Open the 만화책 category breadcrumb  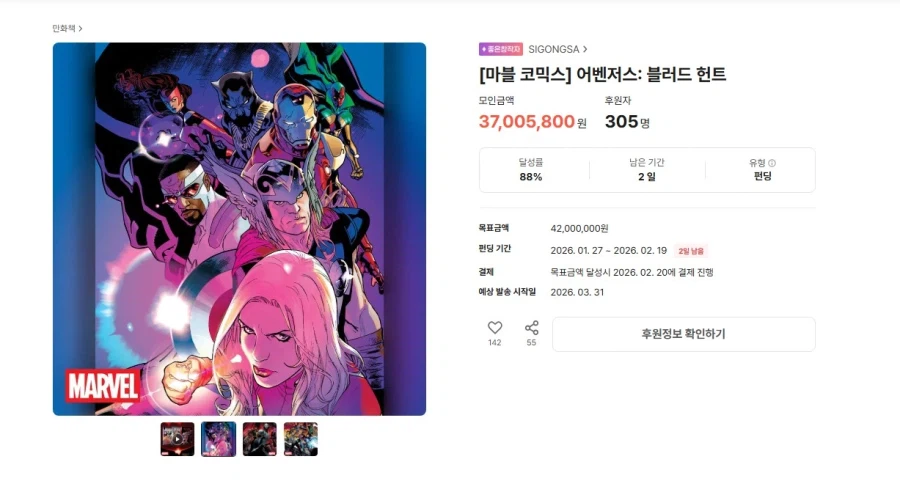pyautogui.click(x=64, y=28)
